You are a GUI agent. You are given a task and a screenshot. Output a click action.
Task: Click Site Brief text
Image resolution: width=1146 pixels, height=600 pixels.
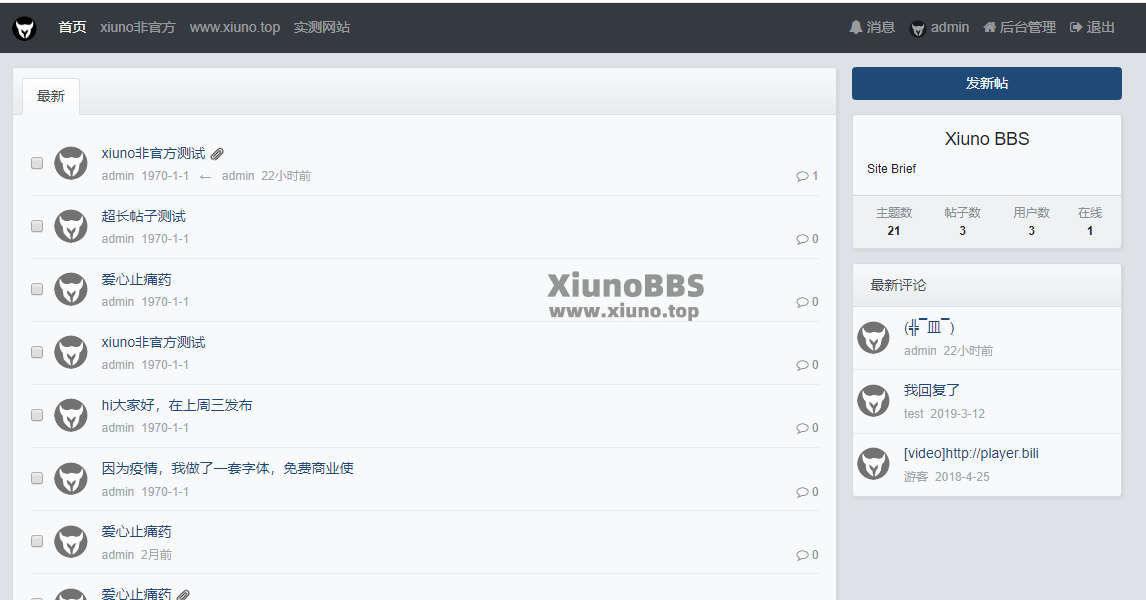coord(891,169)
